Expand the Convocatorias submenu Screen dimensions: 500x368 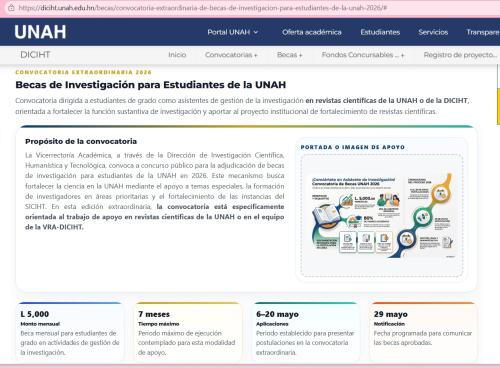231,55
